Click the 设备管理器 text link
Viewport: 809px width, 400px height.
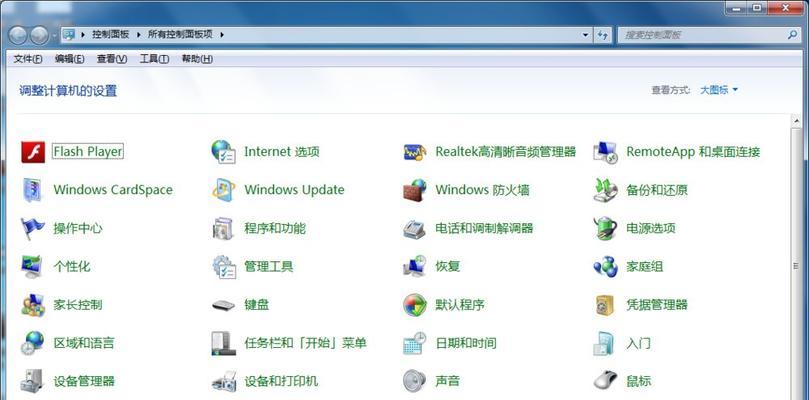tap(84, 381)
